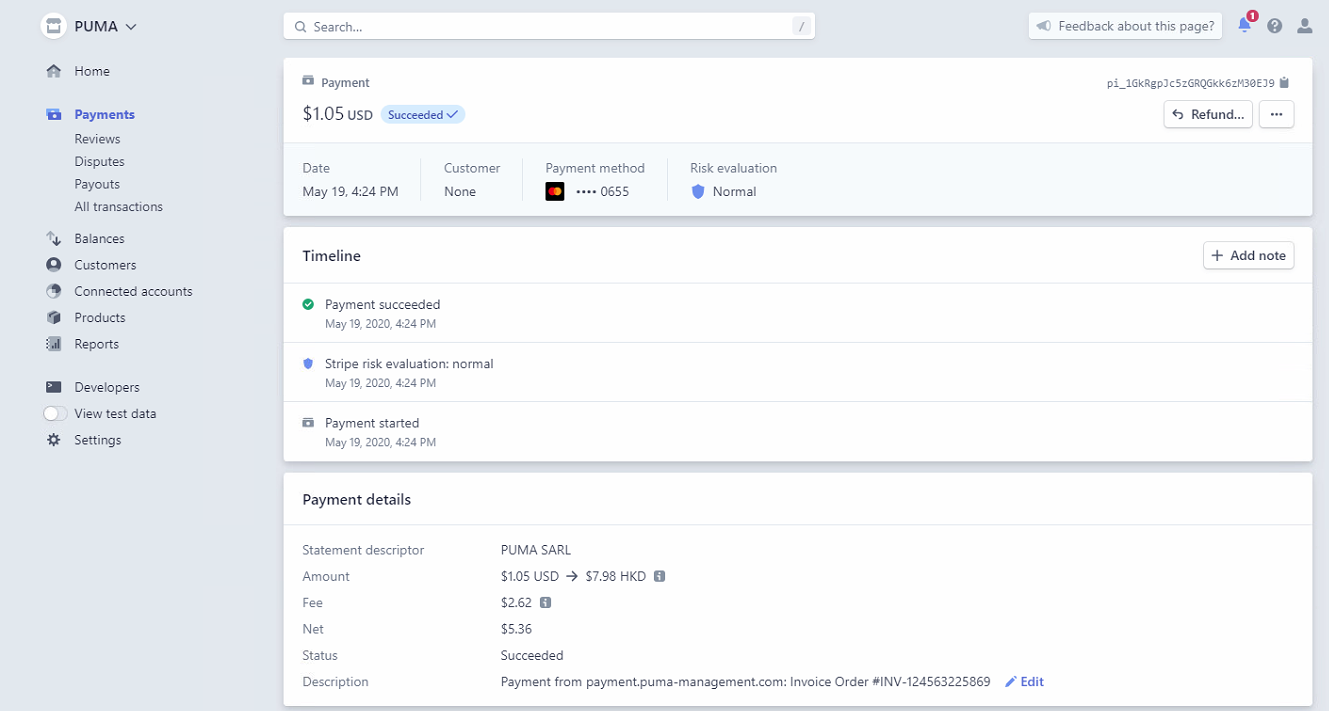The width and height of the screenshot is (1329, 711).
Task: Click the info icon beside Fee amount
Action: [x=545, y=603]
